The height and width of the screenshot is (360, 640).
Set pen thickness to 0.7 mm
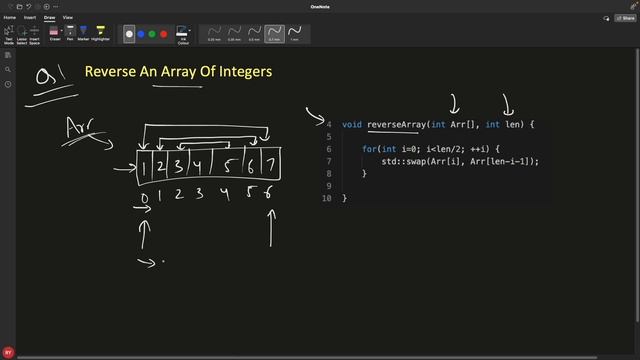coord(274,34)
